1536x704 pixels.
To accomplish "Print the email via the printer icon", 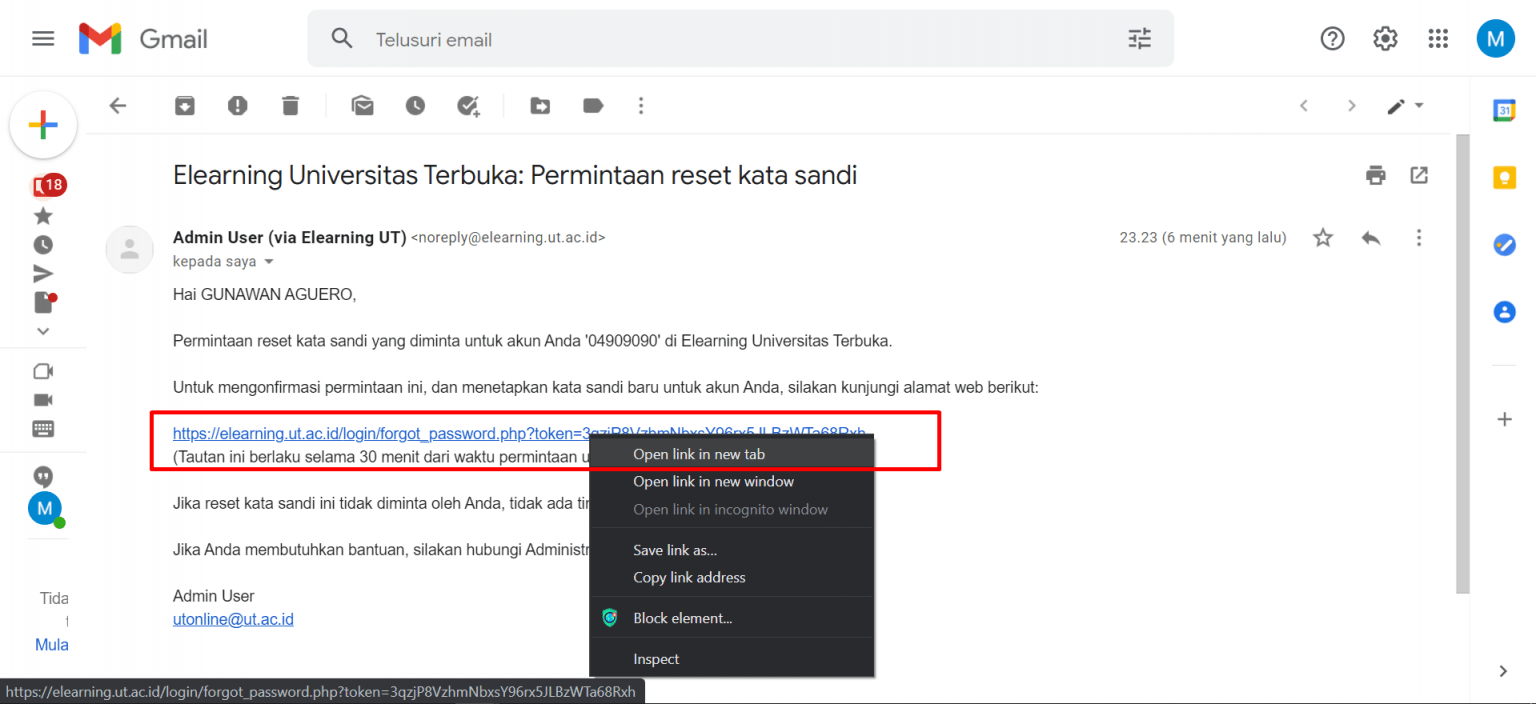I will (1376, 175).
